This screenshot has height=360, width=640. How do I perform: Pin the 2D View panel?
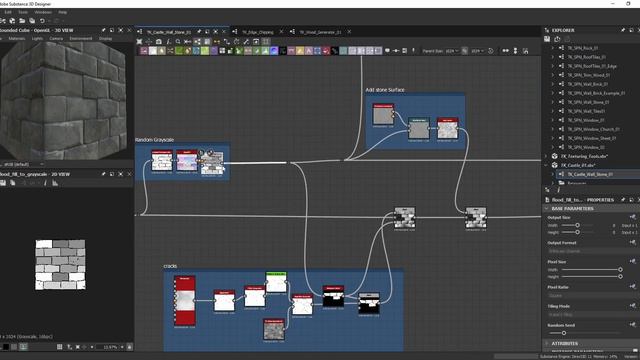coord(104,174)
